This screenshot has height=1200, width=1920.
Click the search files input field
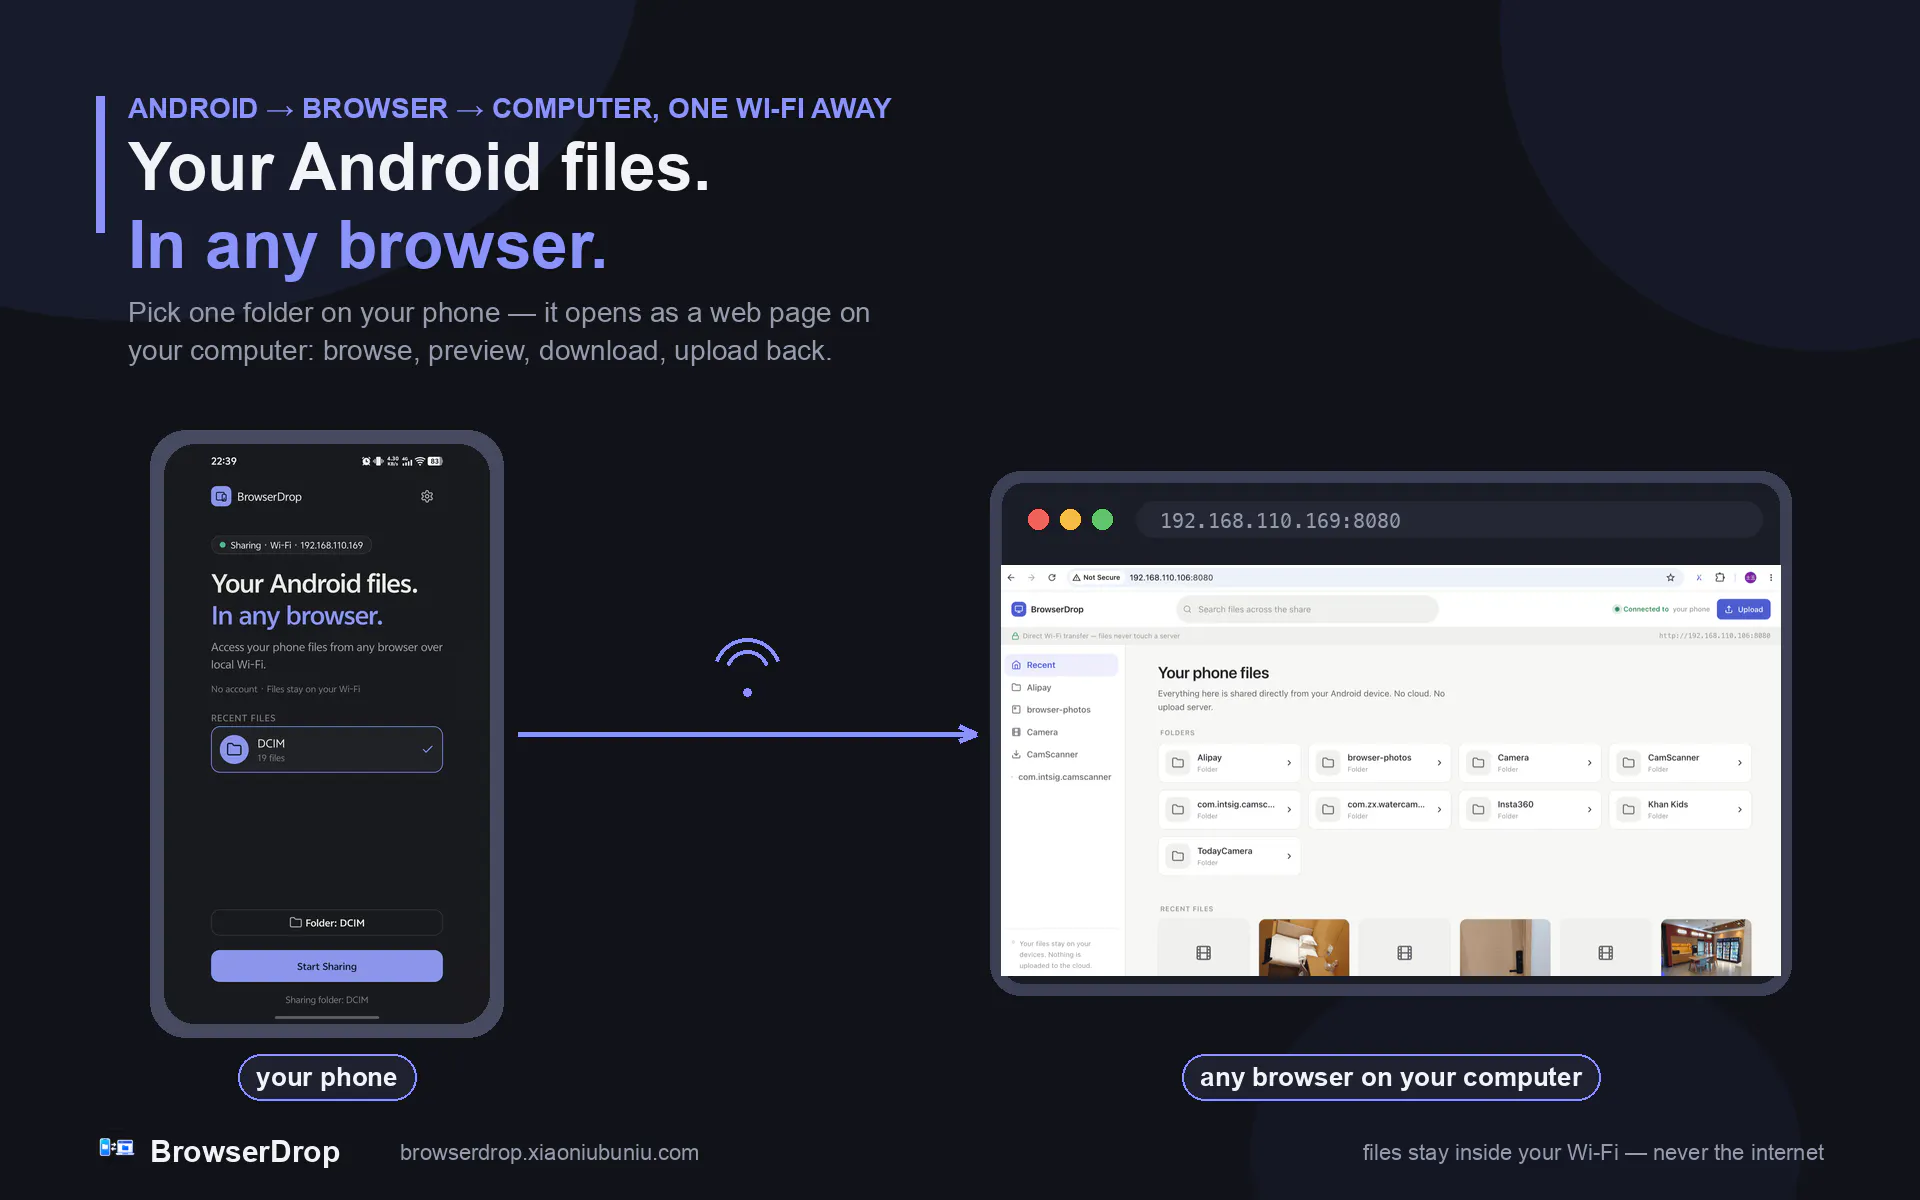click(x=1307, y=609)
